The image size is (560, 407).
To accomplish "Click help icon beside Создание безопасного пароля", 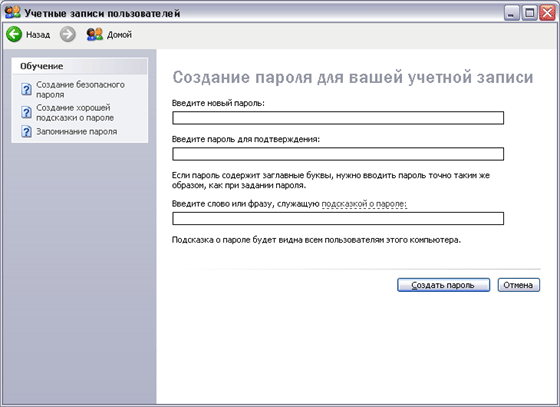I will (x=26, y=89).
